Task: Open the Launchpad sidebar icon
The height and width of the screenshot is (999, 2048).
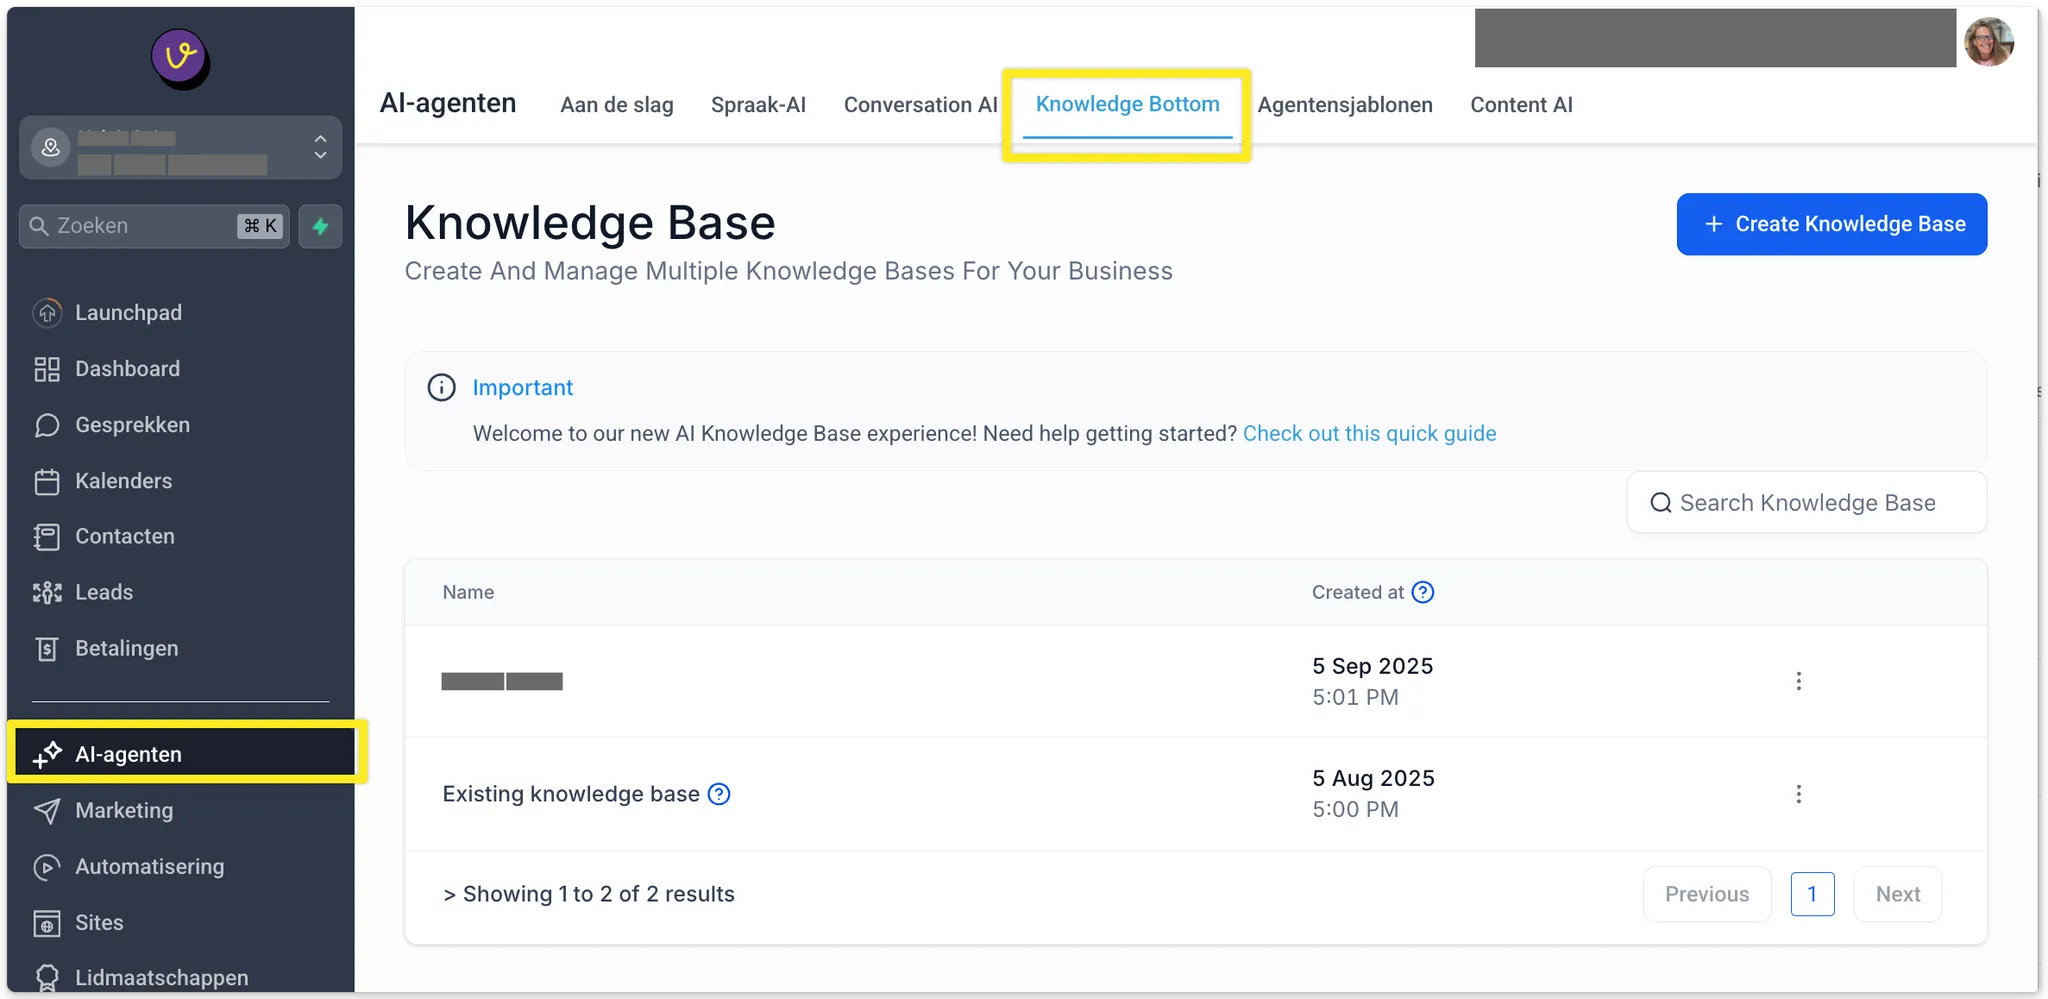Action: (47, 313)
